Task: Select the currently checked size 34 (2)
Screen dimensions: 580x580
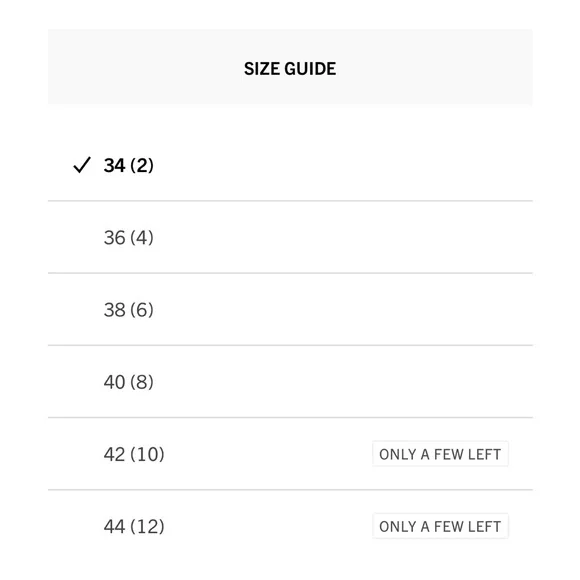Action: (x=290, y=165)
